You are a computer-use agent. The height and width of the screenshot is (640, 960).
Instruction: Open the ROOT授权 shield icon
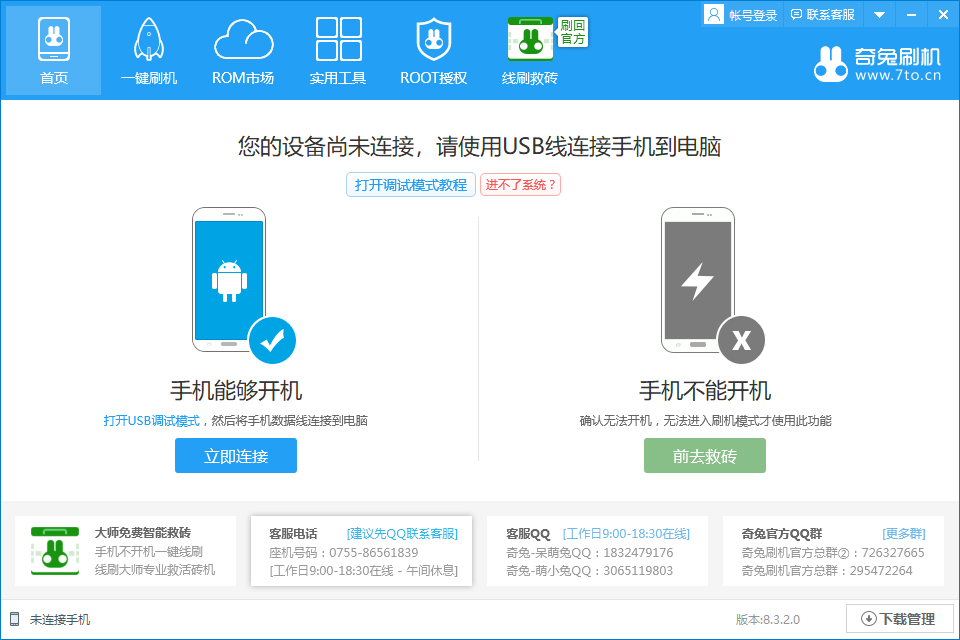tap(433, 38)
